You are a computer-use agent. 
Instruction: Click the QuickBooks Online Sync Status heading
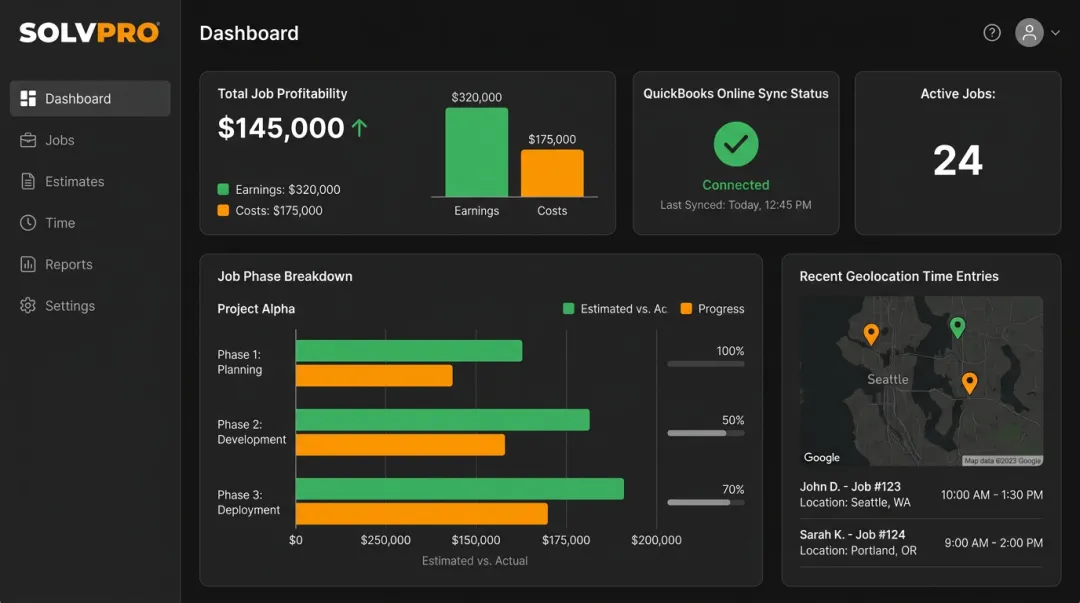(x=736, y=94)
